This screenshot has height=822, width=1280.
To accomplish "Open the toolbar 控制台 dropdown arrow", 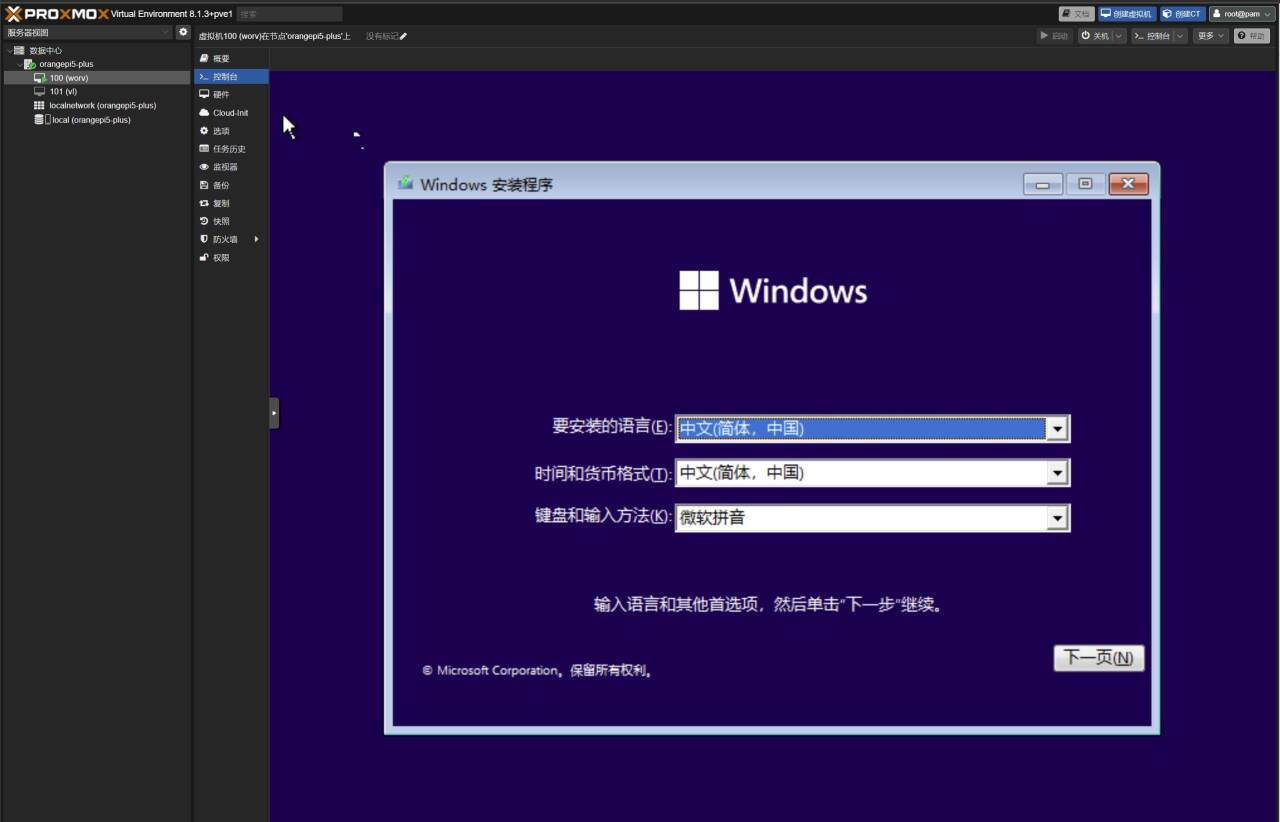I will pos(1181,36).
